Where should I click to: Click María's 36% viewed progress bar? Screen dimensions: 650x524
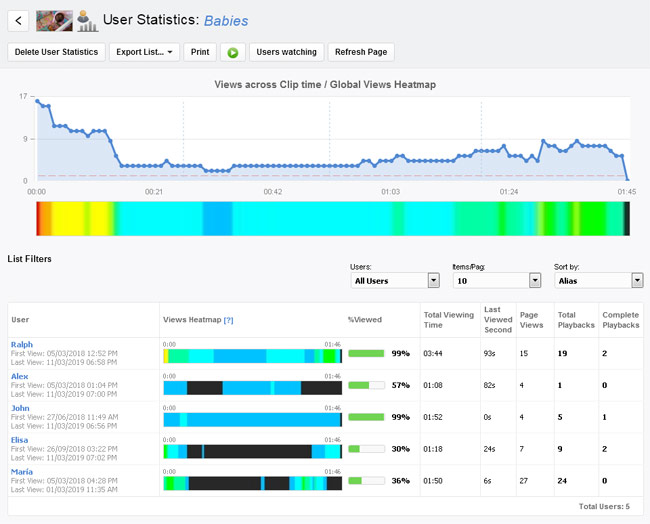click(366, 481)
